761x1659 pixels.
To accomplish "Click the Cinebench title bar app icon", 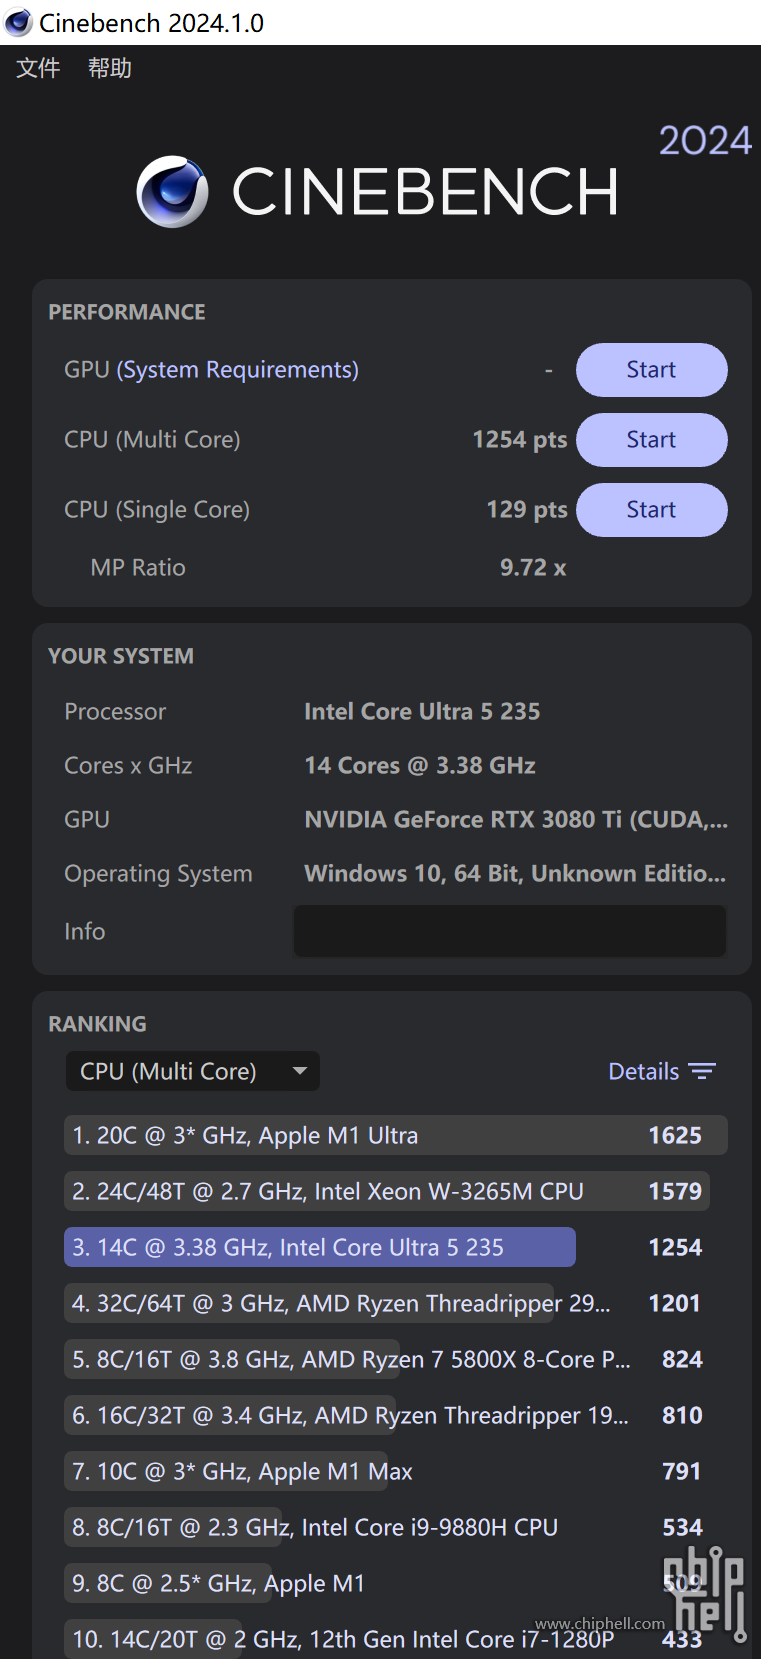I will click(x=18, y=22).
